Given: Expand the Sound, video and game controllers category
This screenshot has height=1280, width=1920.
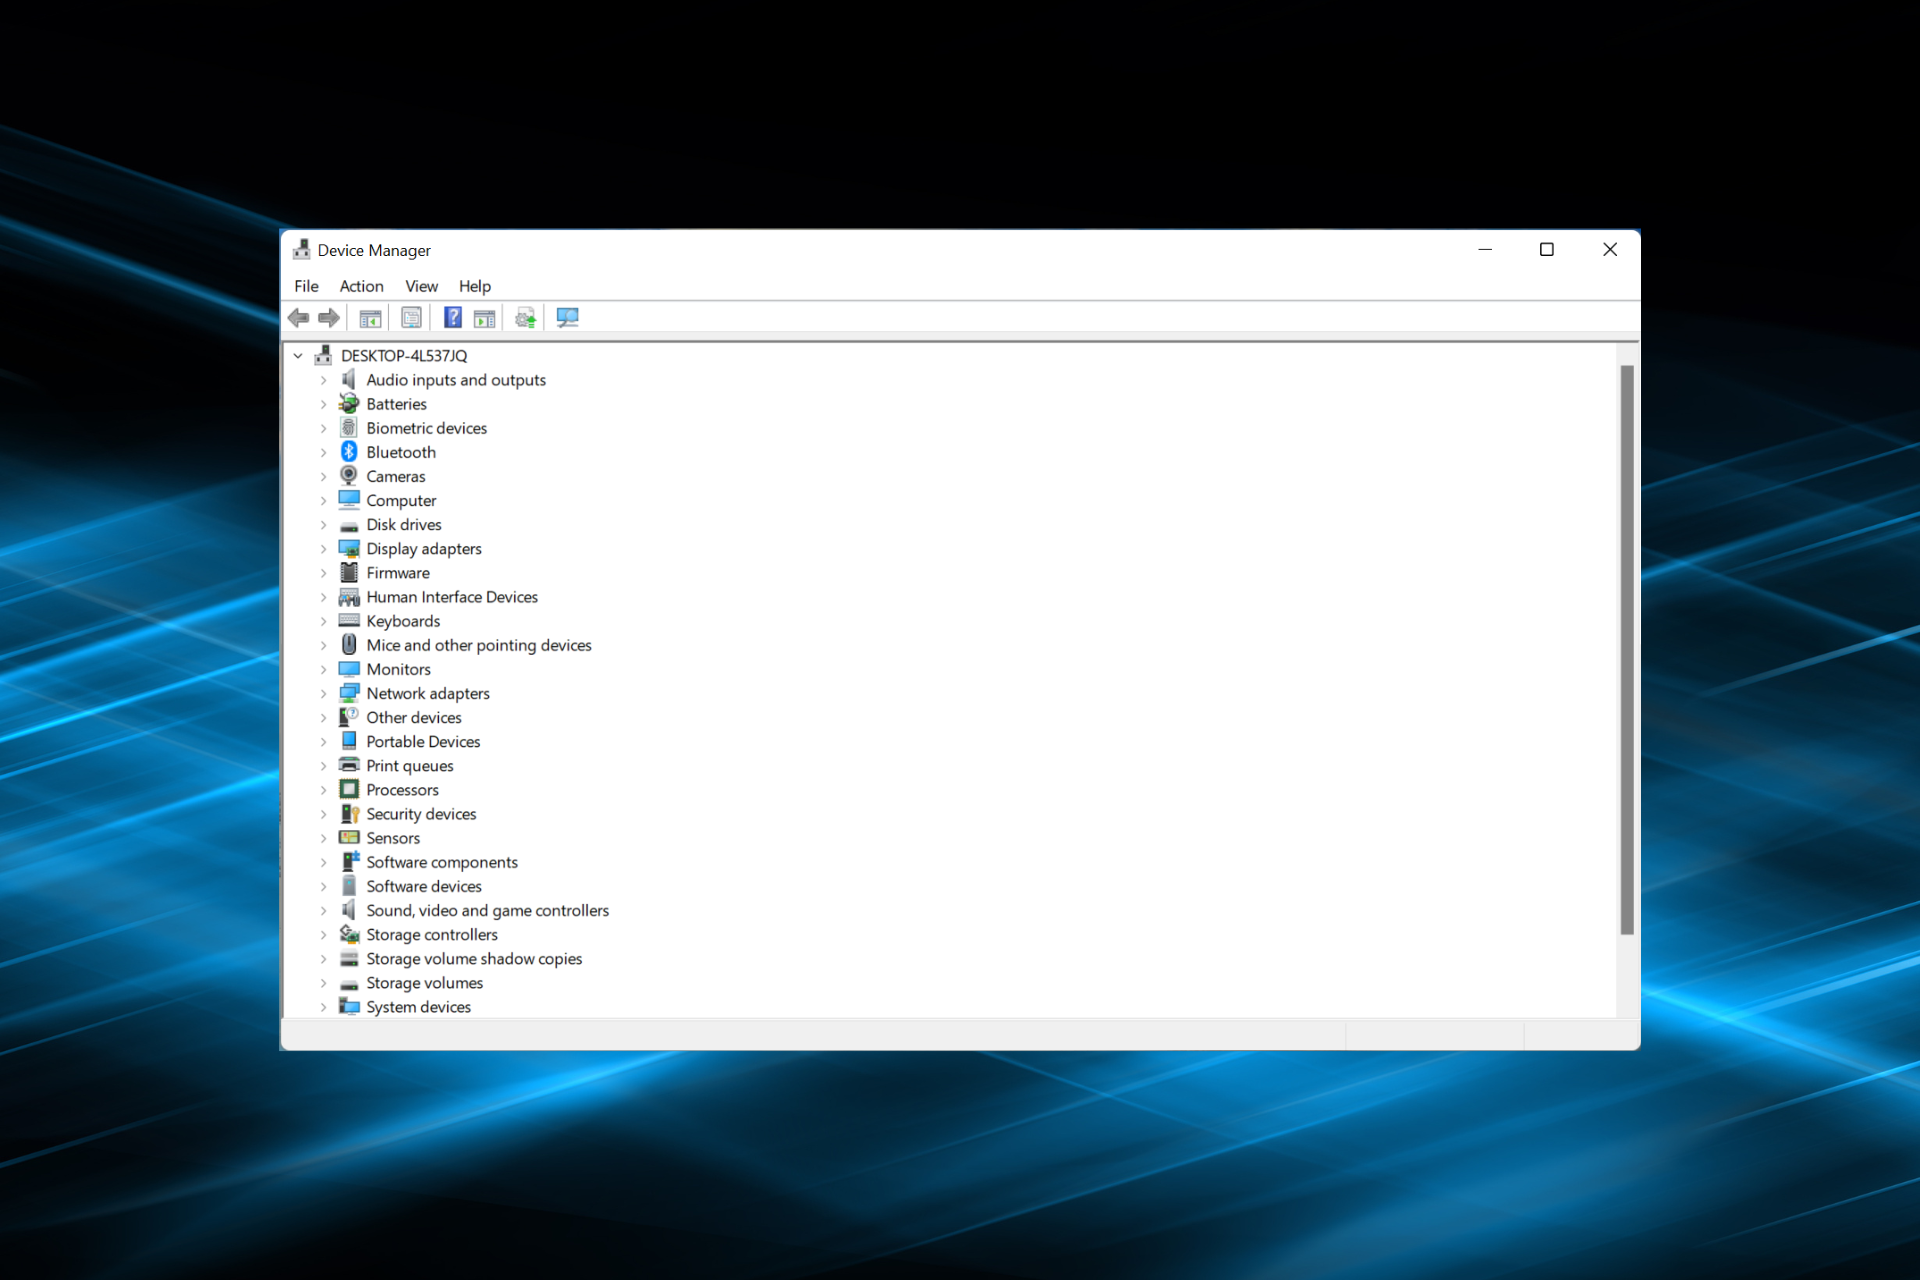Looking at the screenshot, I should pos(323,910).
